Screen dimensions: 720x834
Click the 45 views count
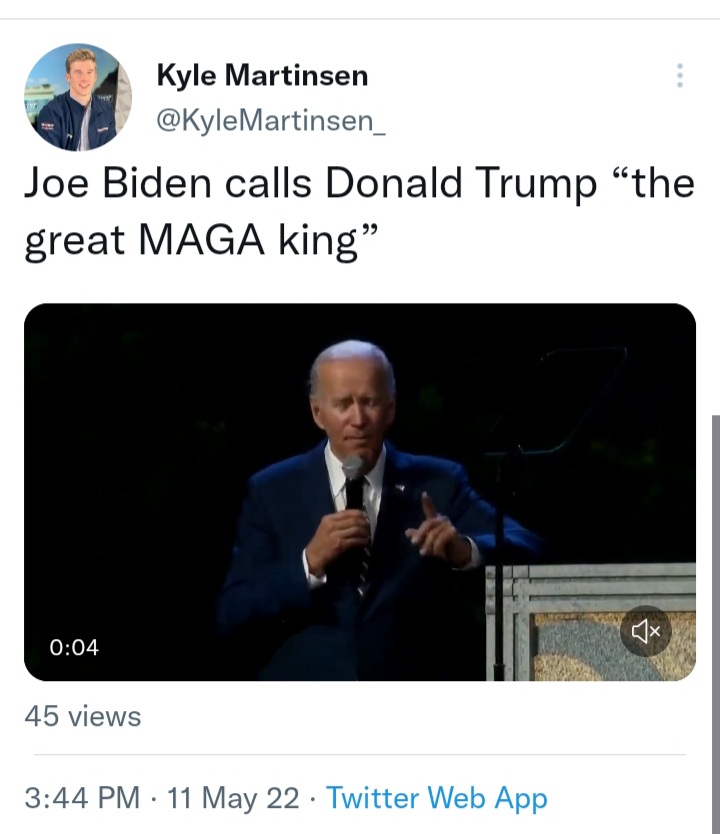82,716
